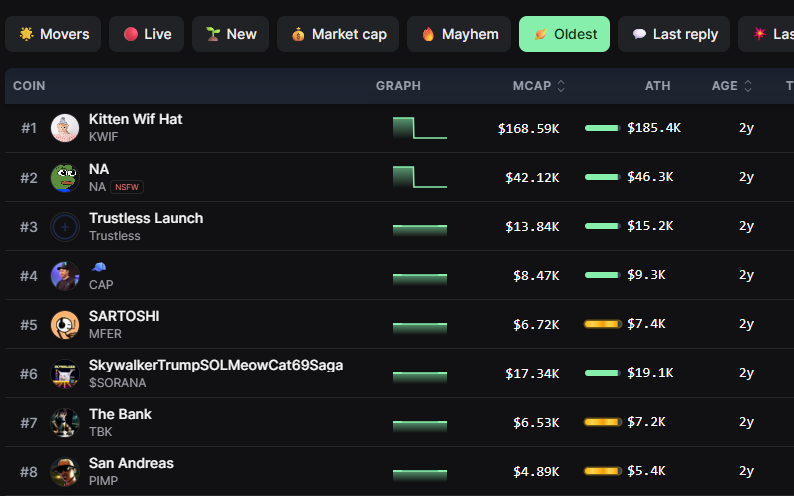794x496 pixels.
Task: Open San Andreas coin link
Action: point(131,463)
